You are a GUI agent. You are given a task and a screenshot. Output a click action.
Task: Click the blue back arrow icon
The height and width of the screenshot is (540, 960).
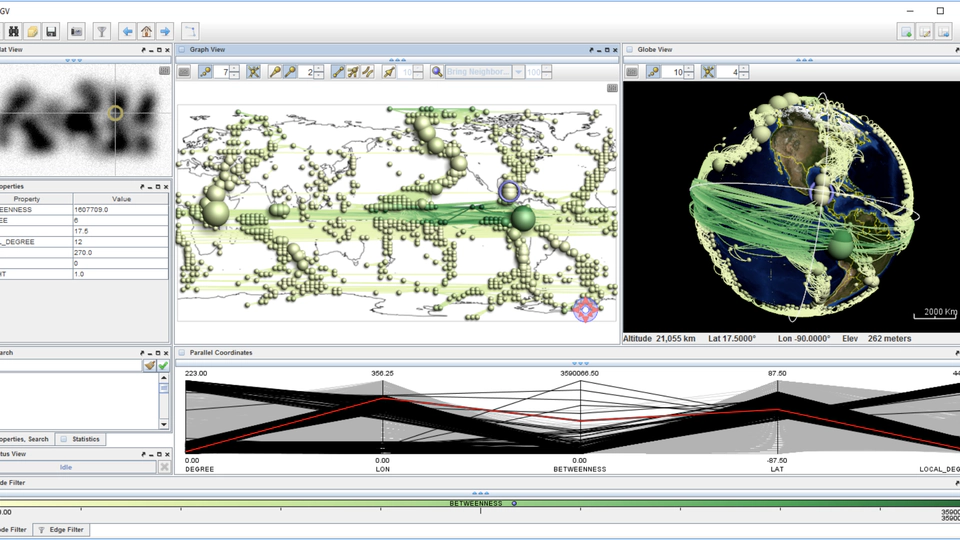(127, 31)
